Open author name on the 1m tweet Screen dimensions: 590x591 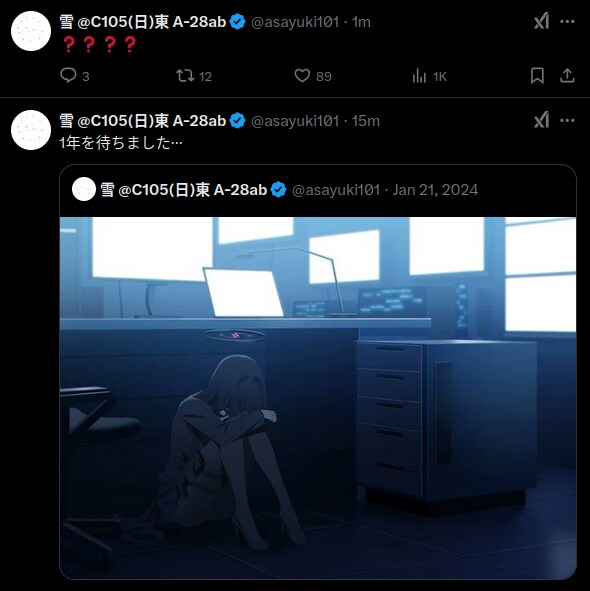coord(143,22)
